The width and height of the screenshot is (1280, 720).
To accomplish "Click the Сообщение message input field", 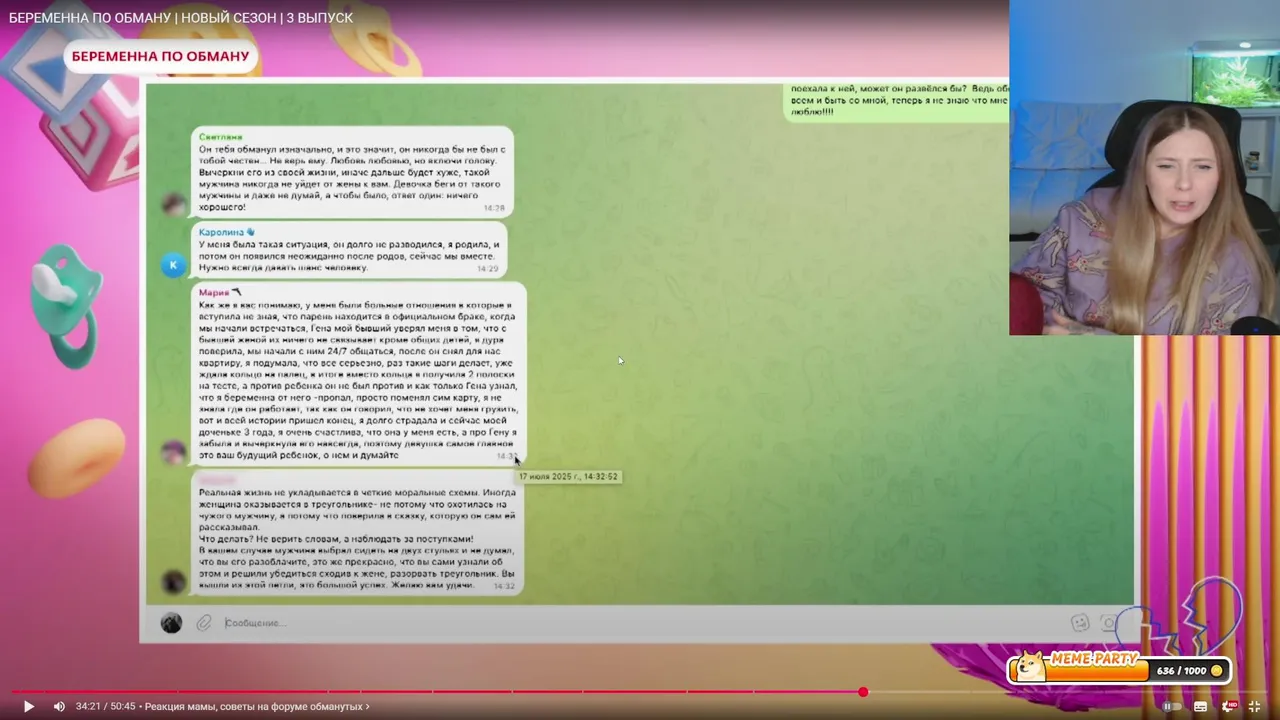I will (640, 623).
